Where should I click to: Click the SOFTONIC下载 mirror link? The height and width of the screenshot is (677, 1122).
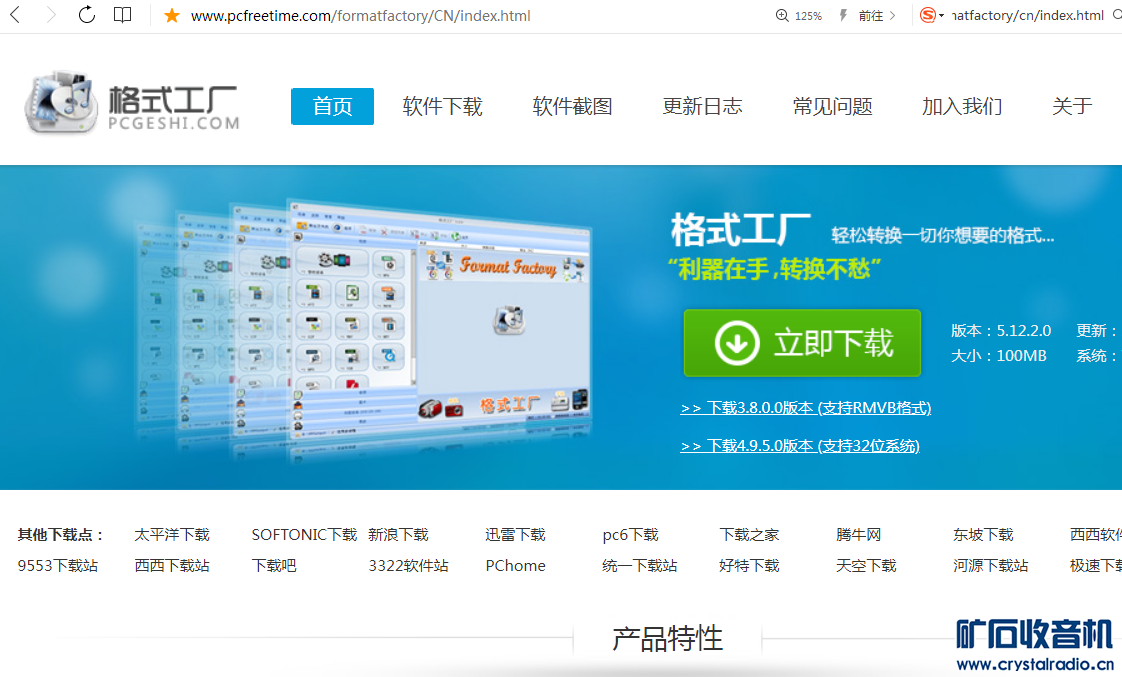click(304, 535)
